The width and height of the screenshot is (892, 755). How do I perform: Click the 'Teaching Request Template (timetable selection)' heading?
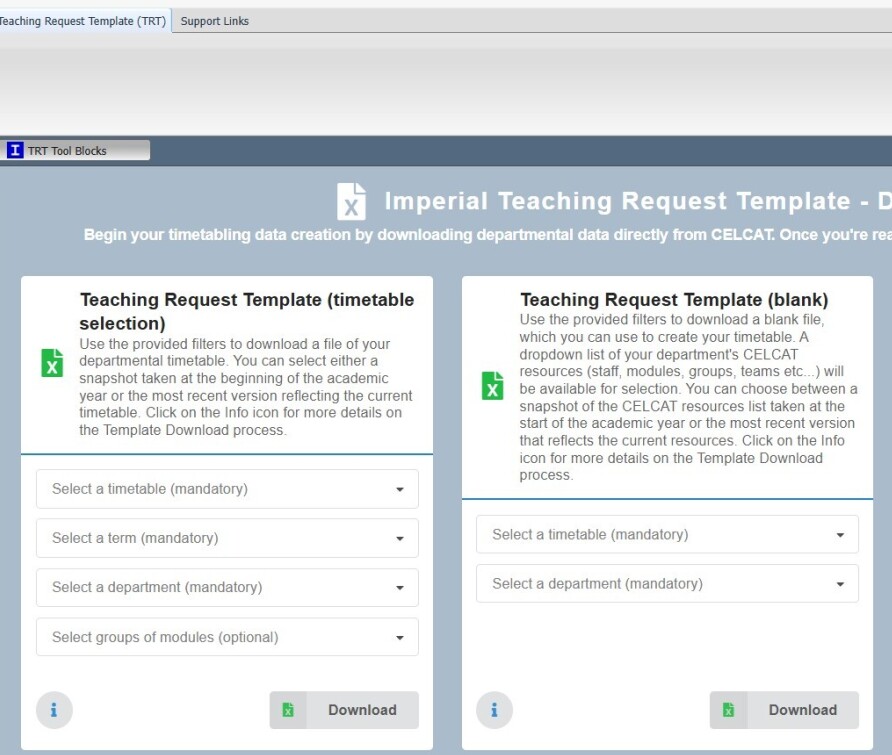(246, 311)
